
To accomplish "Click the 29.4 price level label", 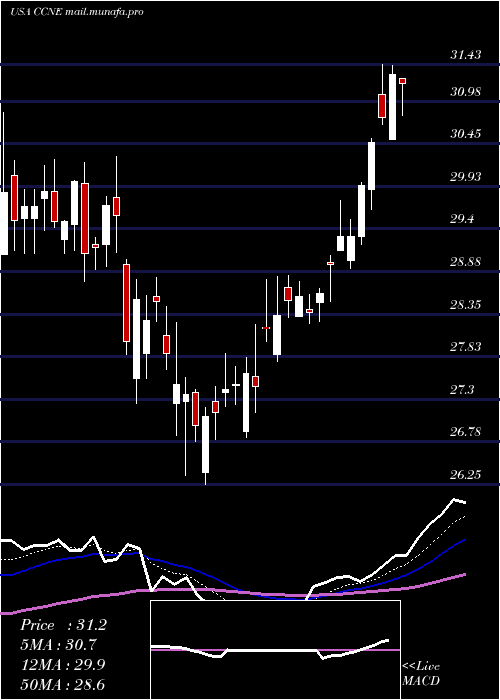I will [x=462, y=219].
